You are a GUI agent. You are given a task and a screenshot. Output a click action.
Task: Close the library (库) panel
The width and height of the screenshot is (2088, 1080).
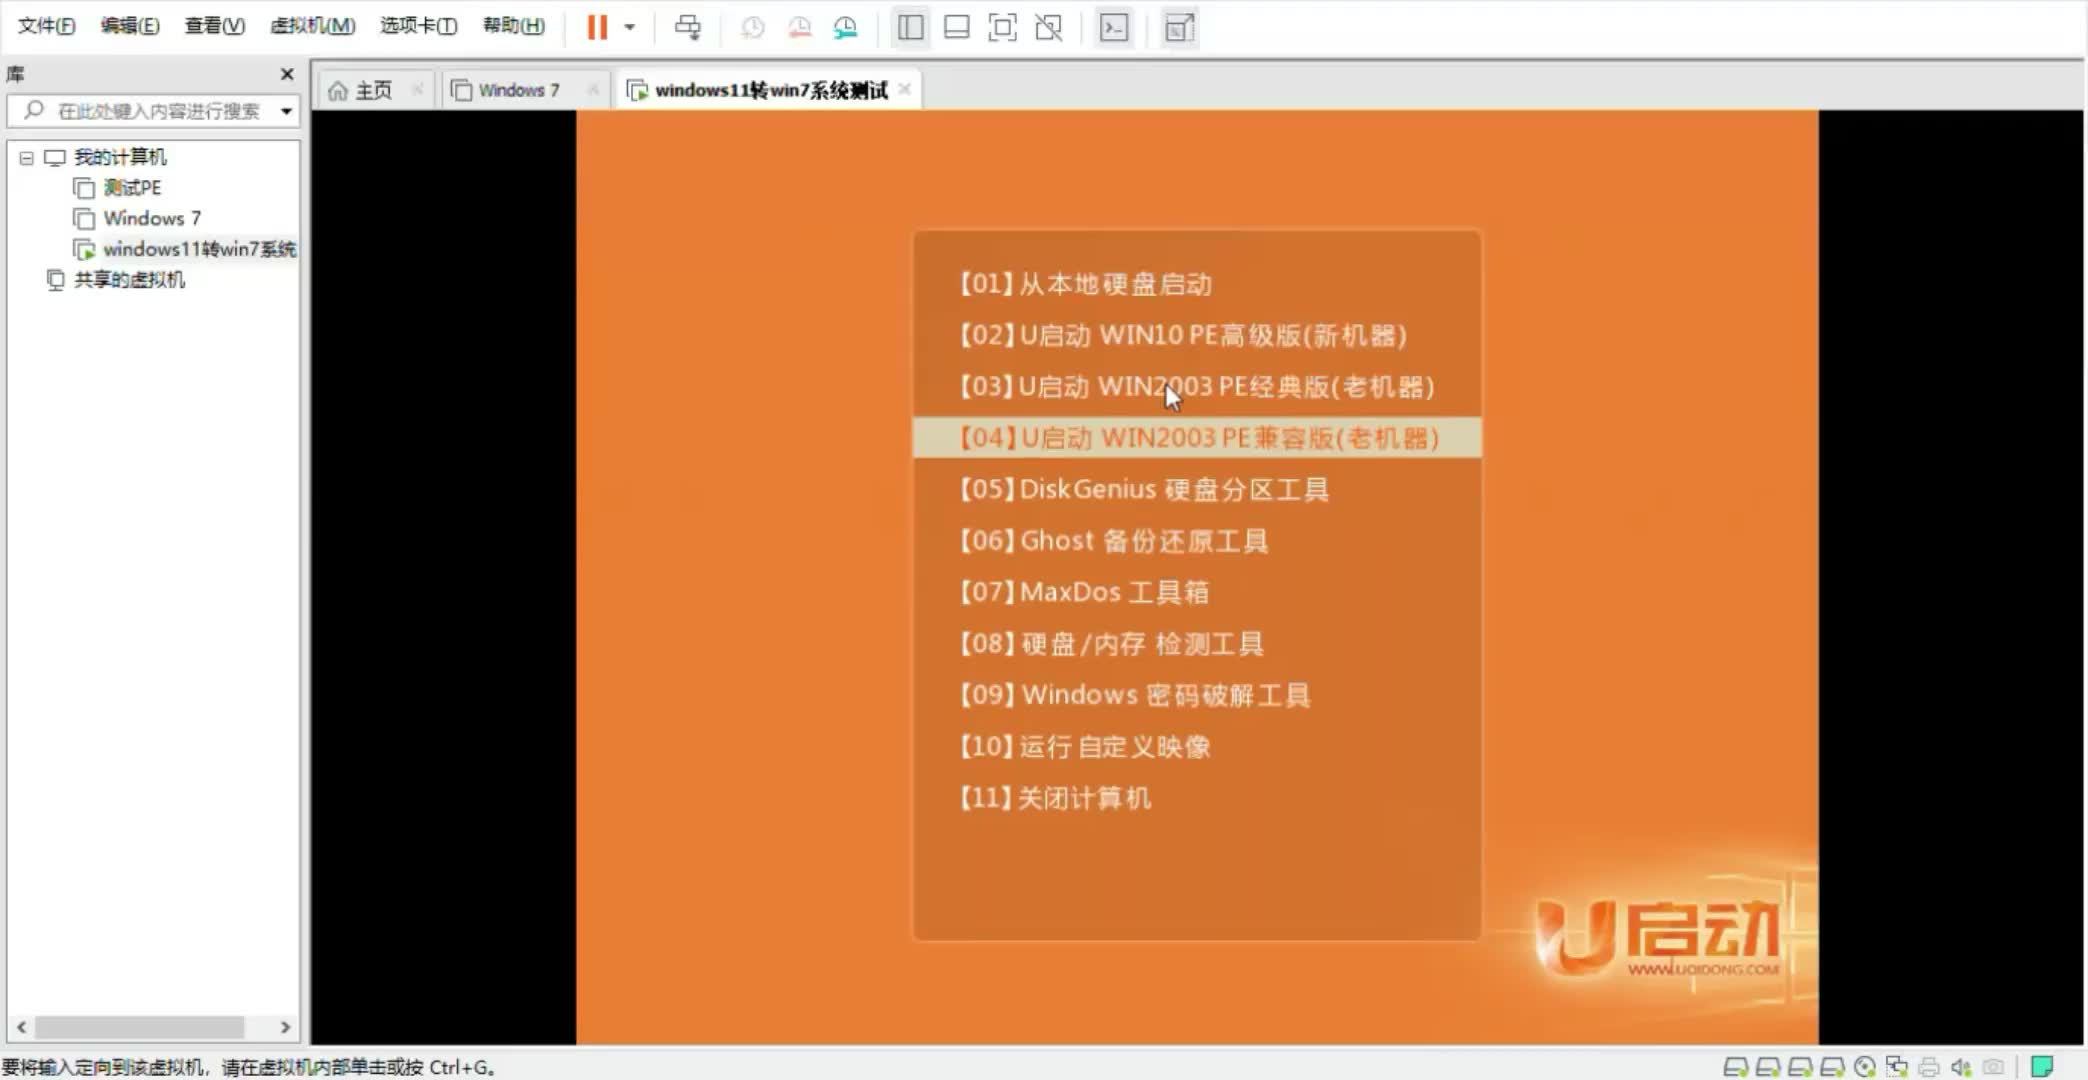pos(287,74)
